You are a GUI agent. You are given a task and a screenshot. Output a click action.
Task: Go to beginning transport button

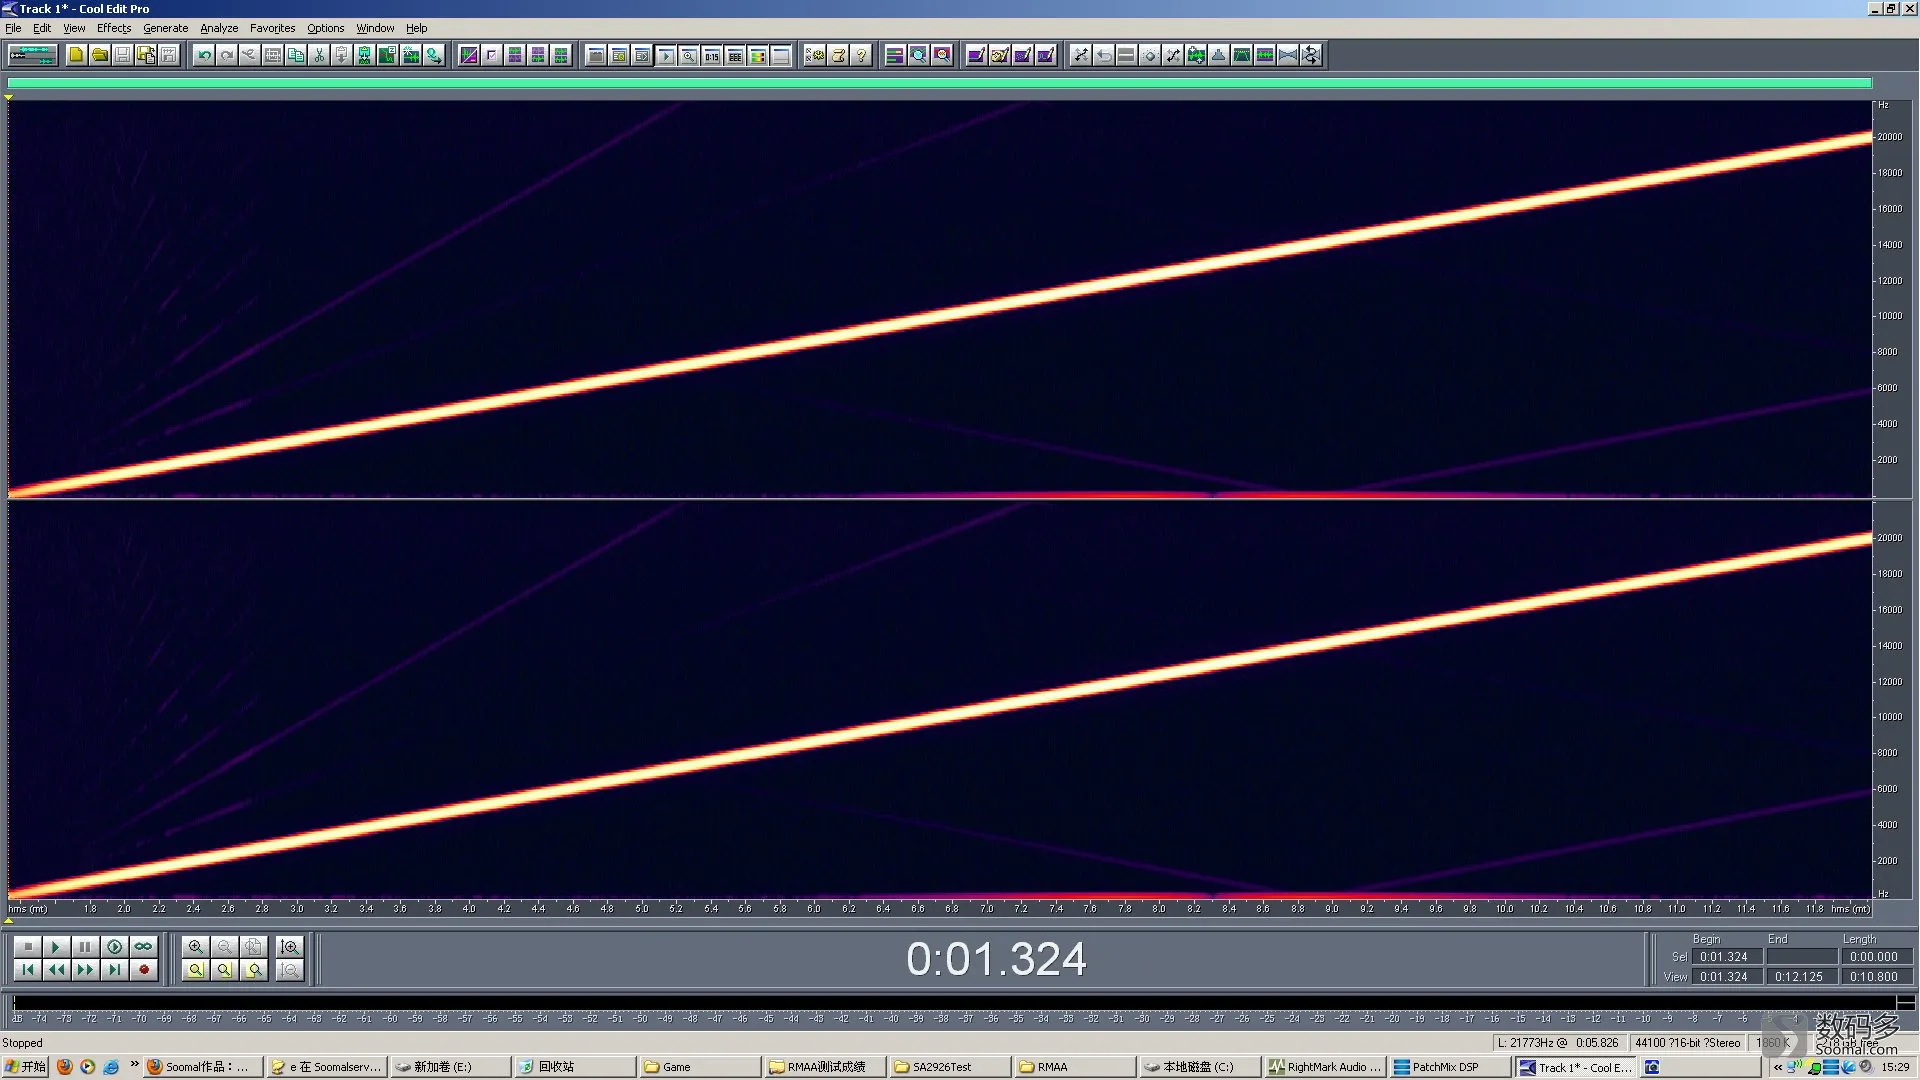[x=27, y=969]
